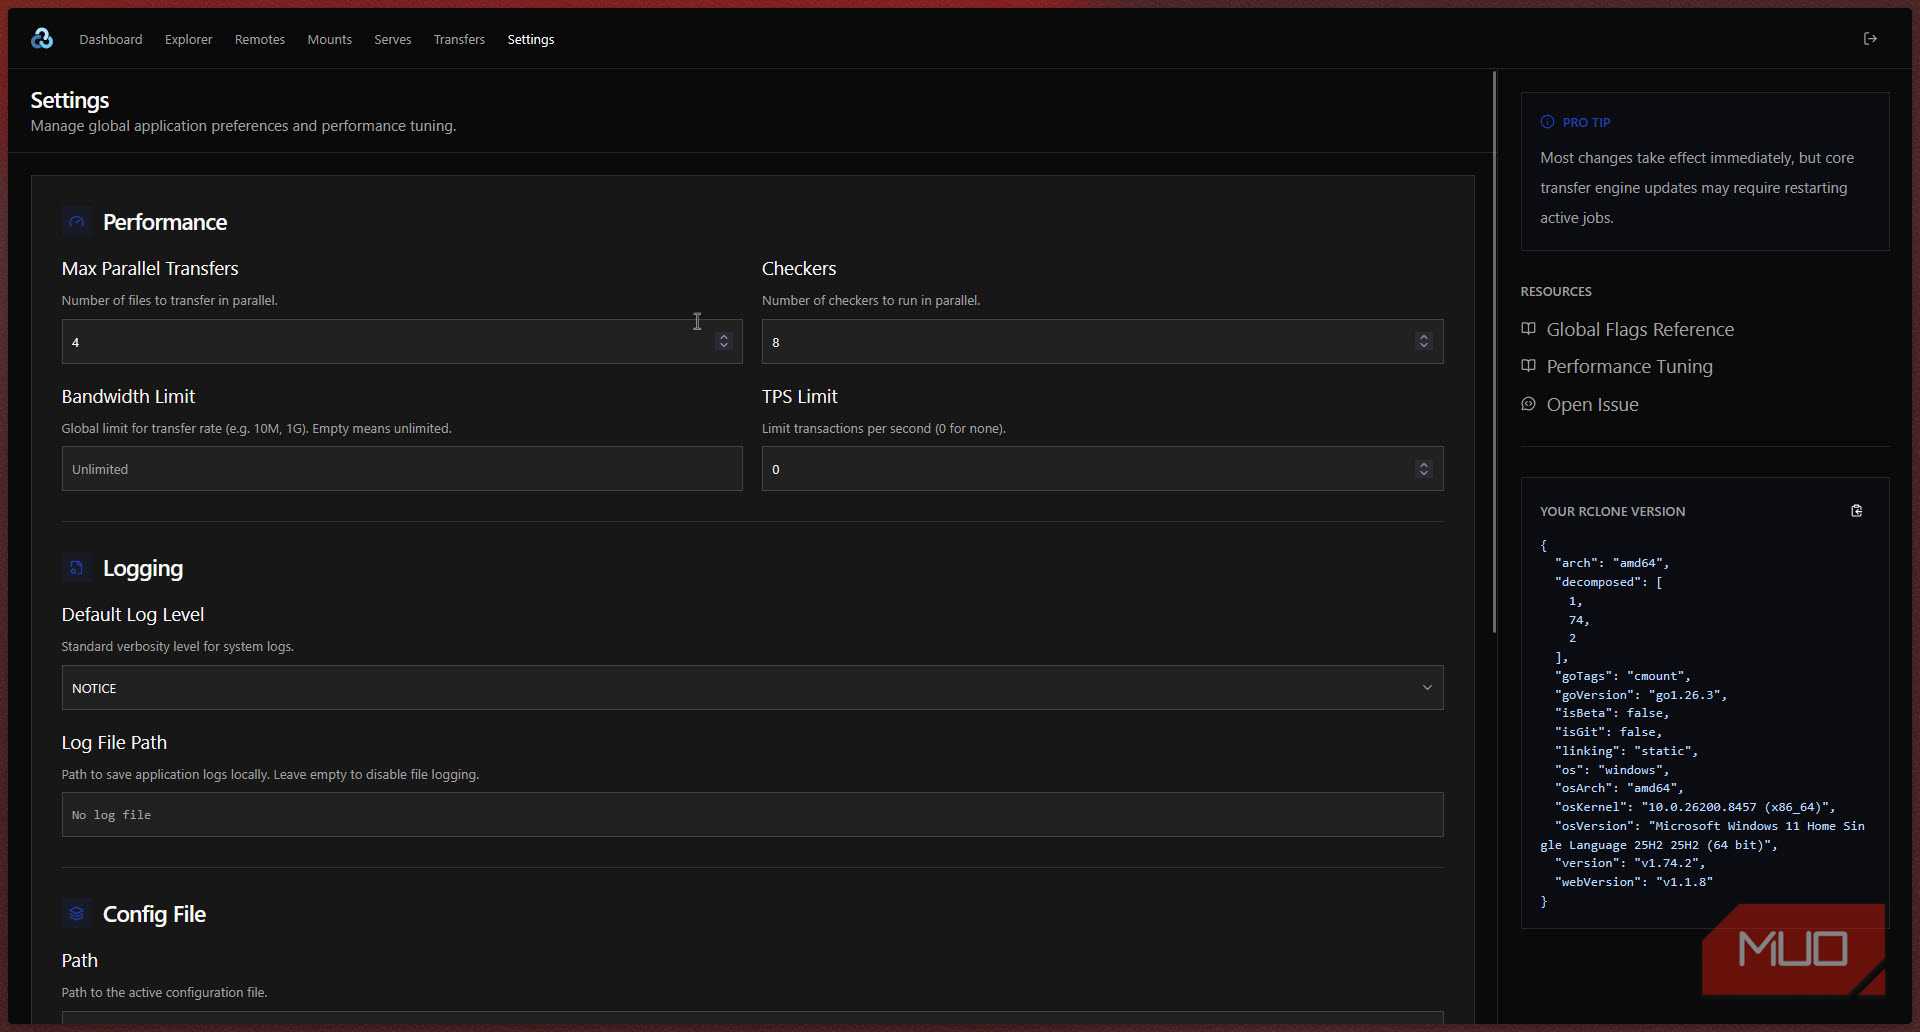Click the Pro Tip info icon
Image resolution: width=1920 pixels, height=1032 pixels.
1547,122
